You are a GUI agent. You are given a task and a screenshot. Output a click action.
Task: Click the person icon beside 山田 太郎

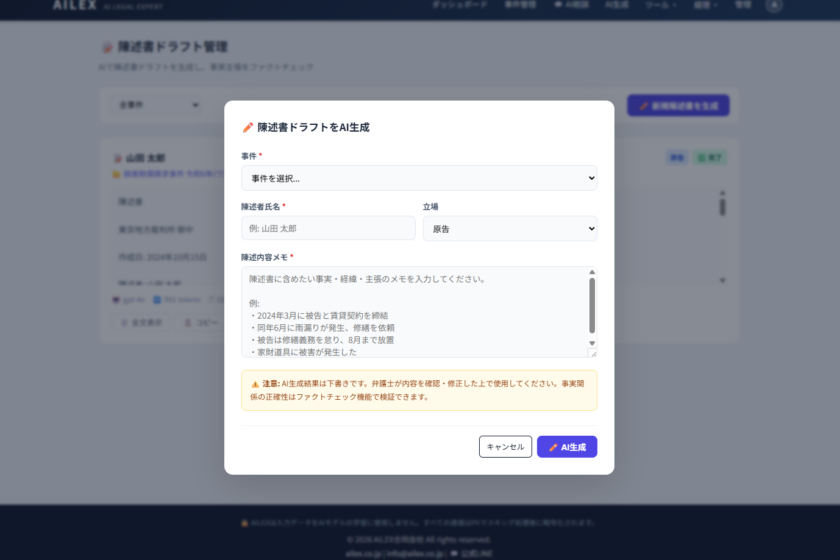(x=119, y=158)
